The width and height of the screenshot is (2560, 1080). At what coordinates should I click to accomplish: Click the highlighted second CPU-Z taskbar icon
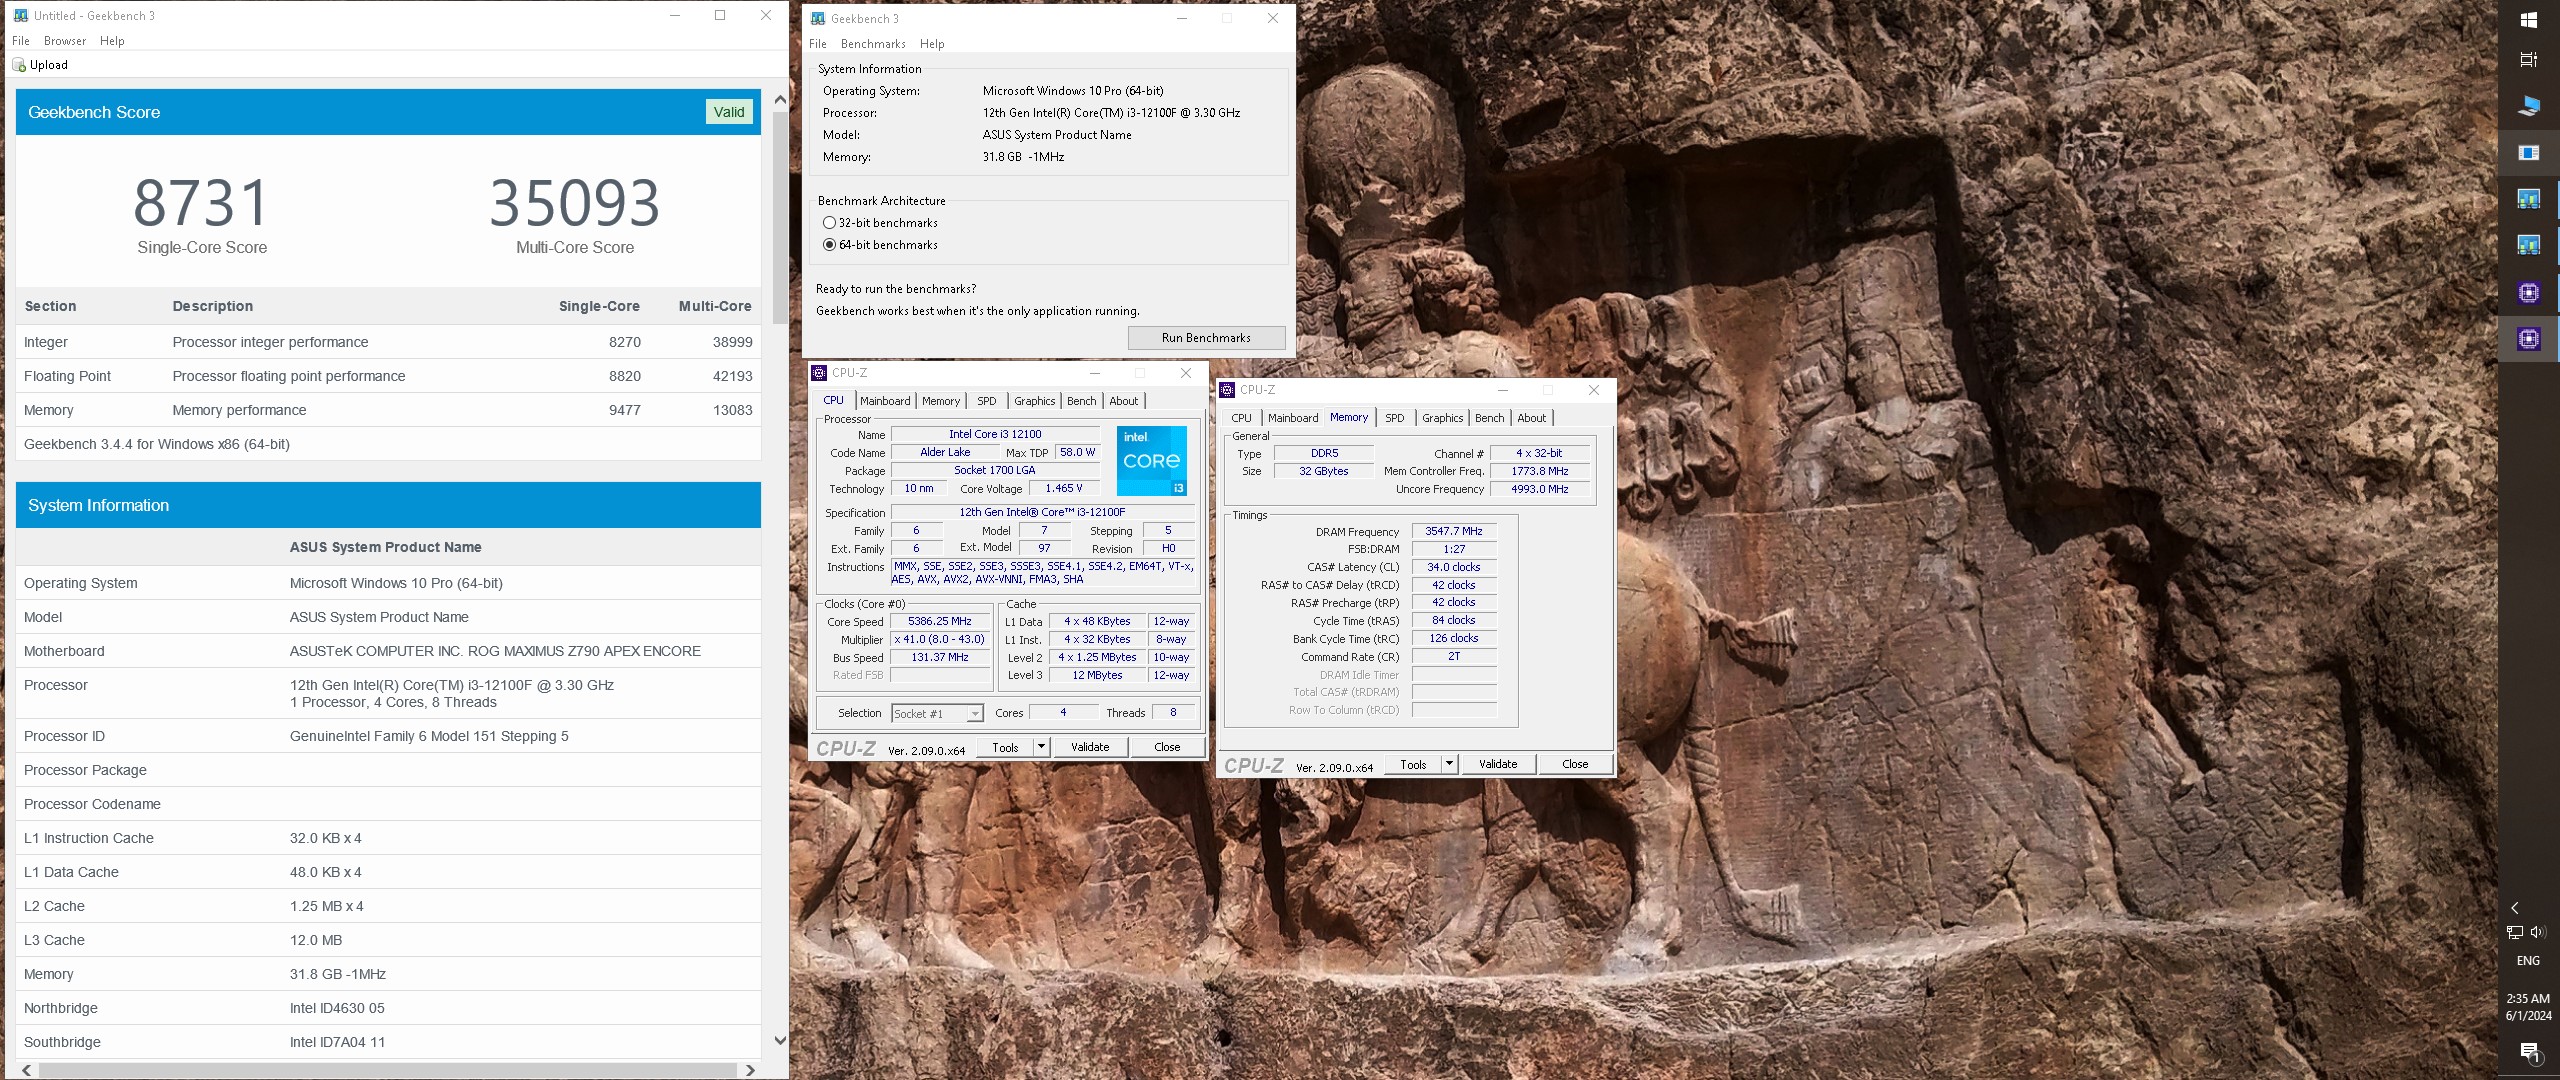(x=2528, y=339)
